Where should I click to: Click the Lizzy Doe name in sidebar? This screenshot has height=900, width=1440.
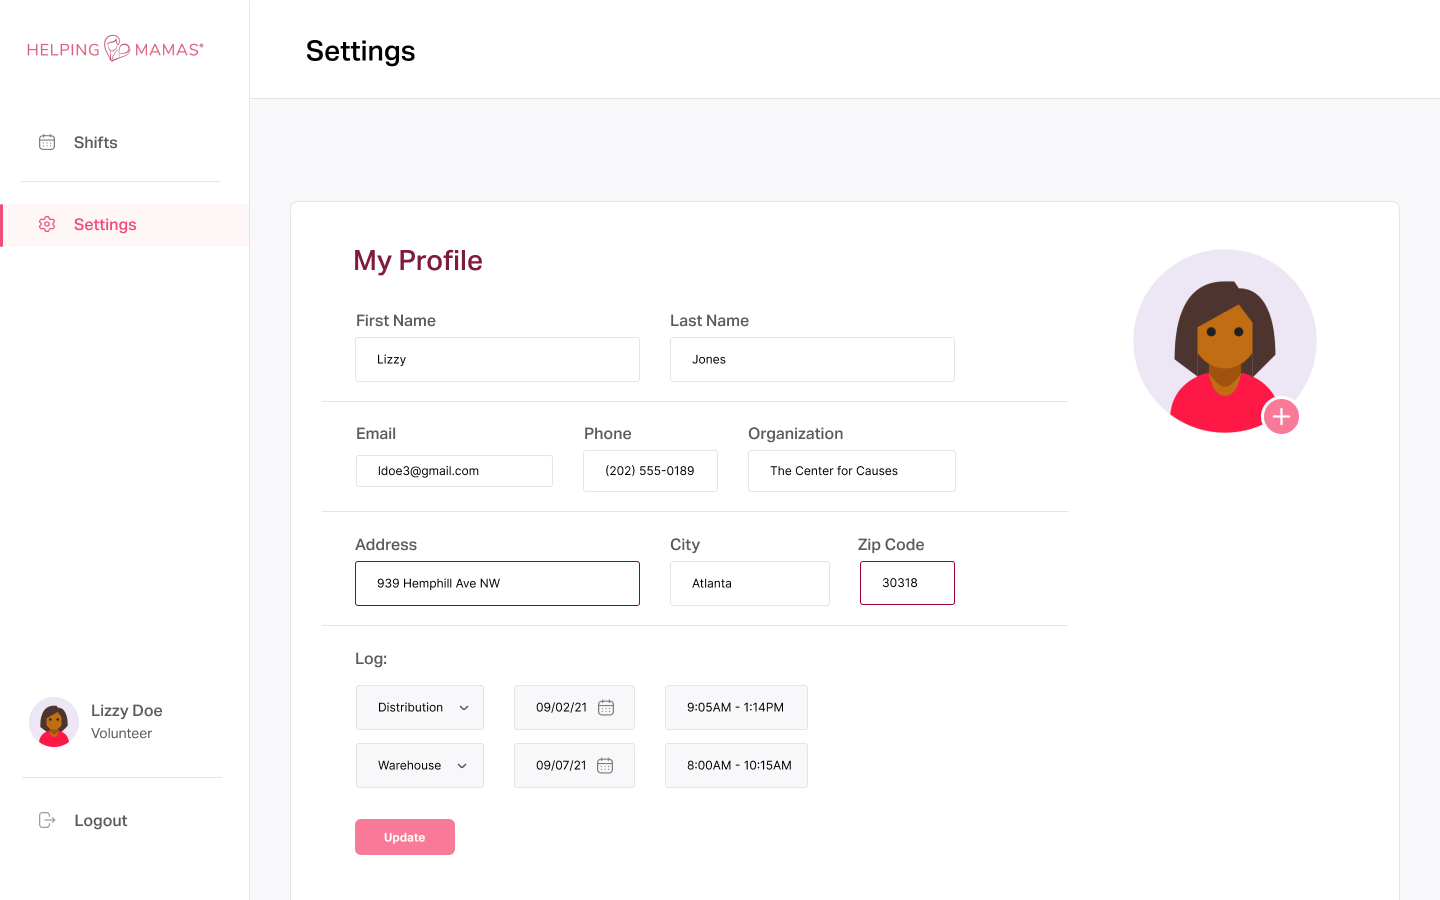[x=127, y=710]
